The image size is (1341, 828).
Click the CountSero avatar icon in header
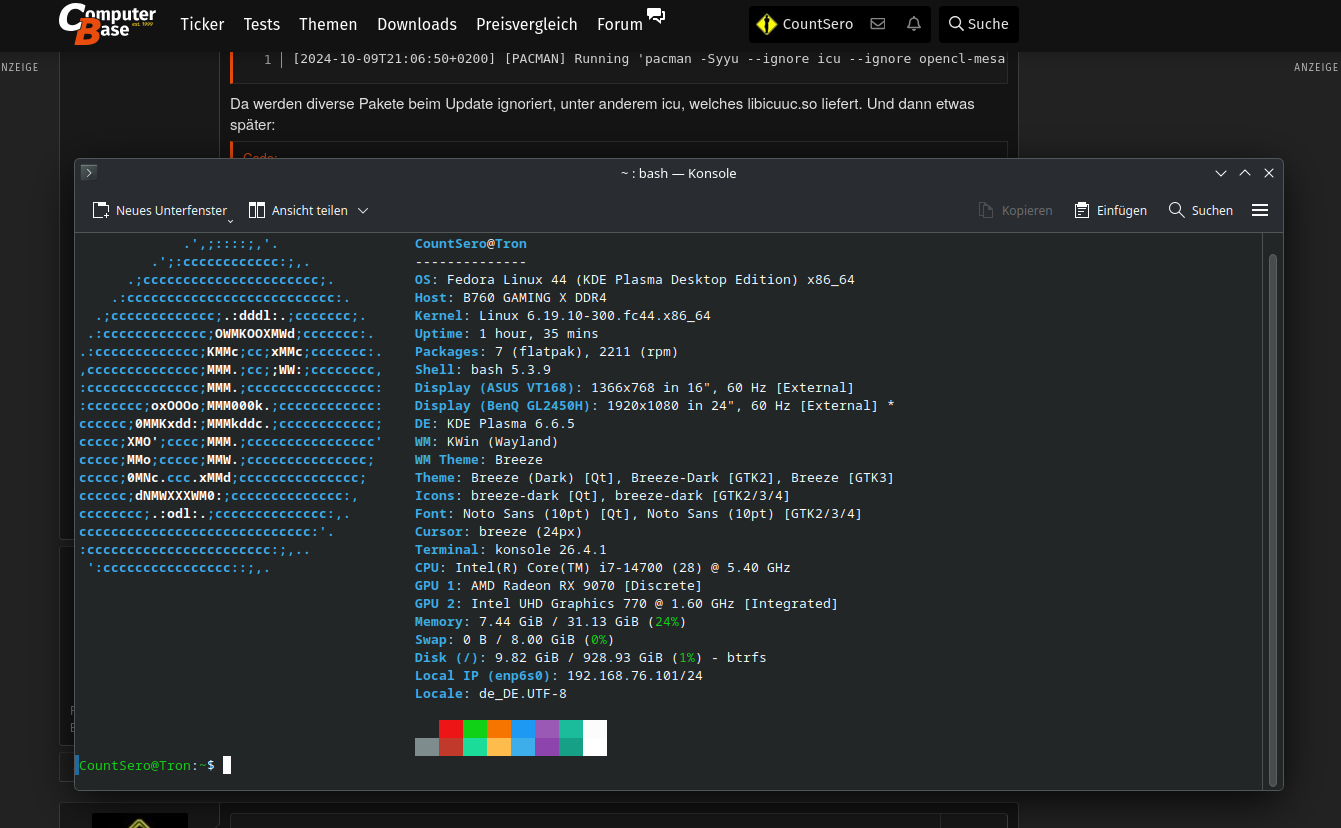[x=767, y=24]
